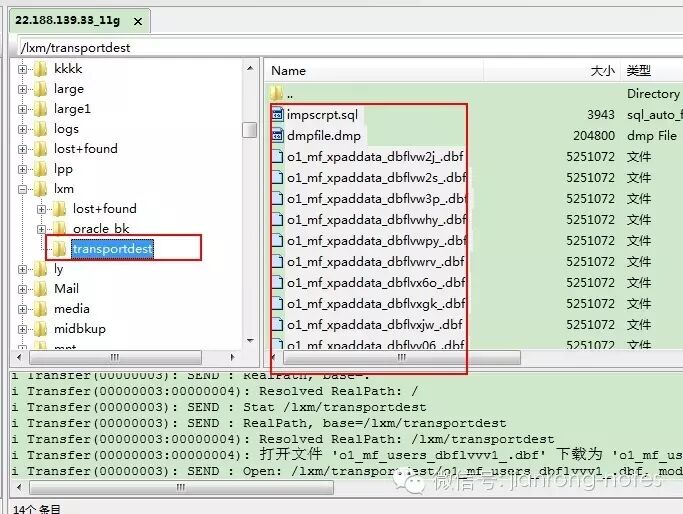Expand the lpp folder node

[x=22, y=169]
